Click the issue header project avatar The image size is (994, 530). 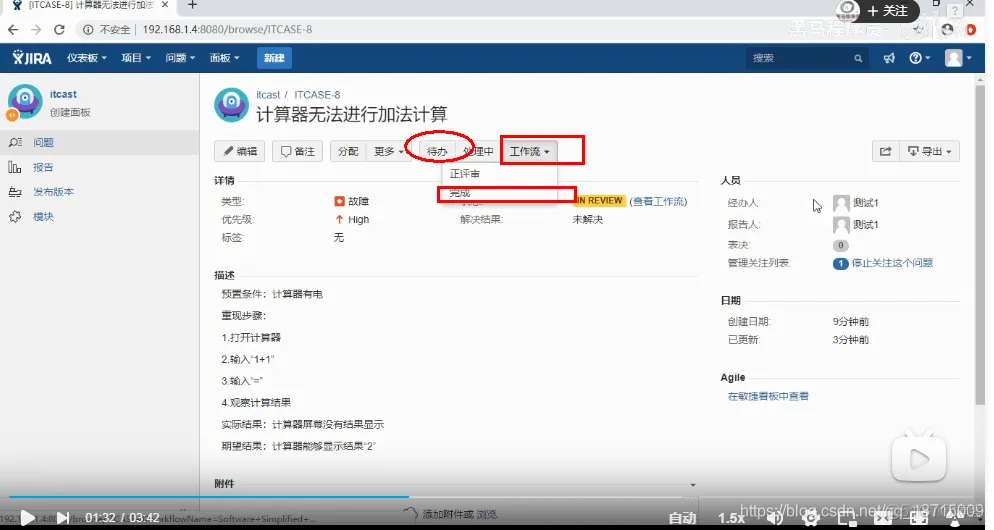231,105
